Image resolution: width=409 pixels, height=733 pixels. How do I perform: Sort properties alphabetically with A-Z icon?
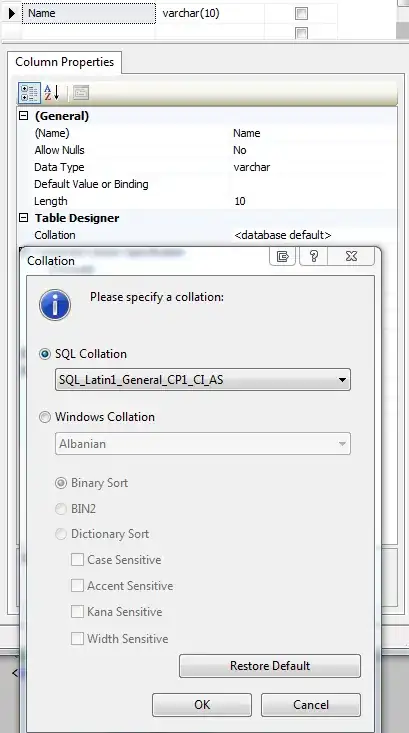coord(52,93)
